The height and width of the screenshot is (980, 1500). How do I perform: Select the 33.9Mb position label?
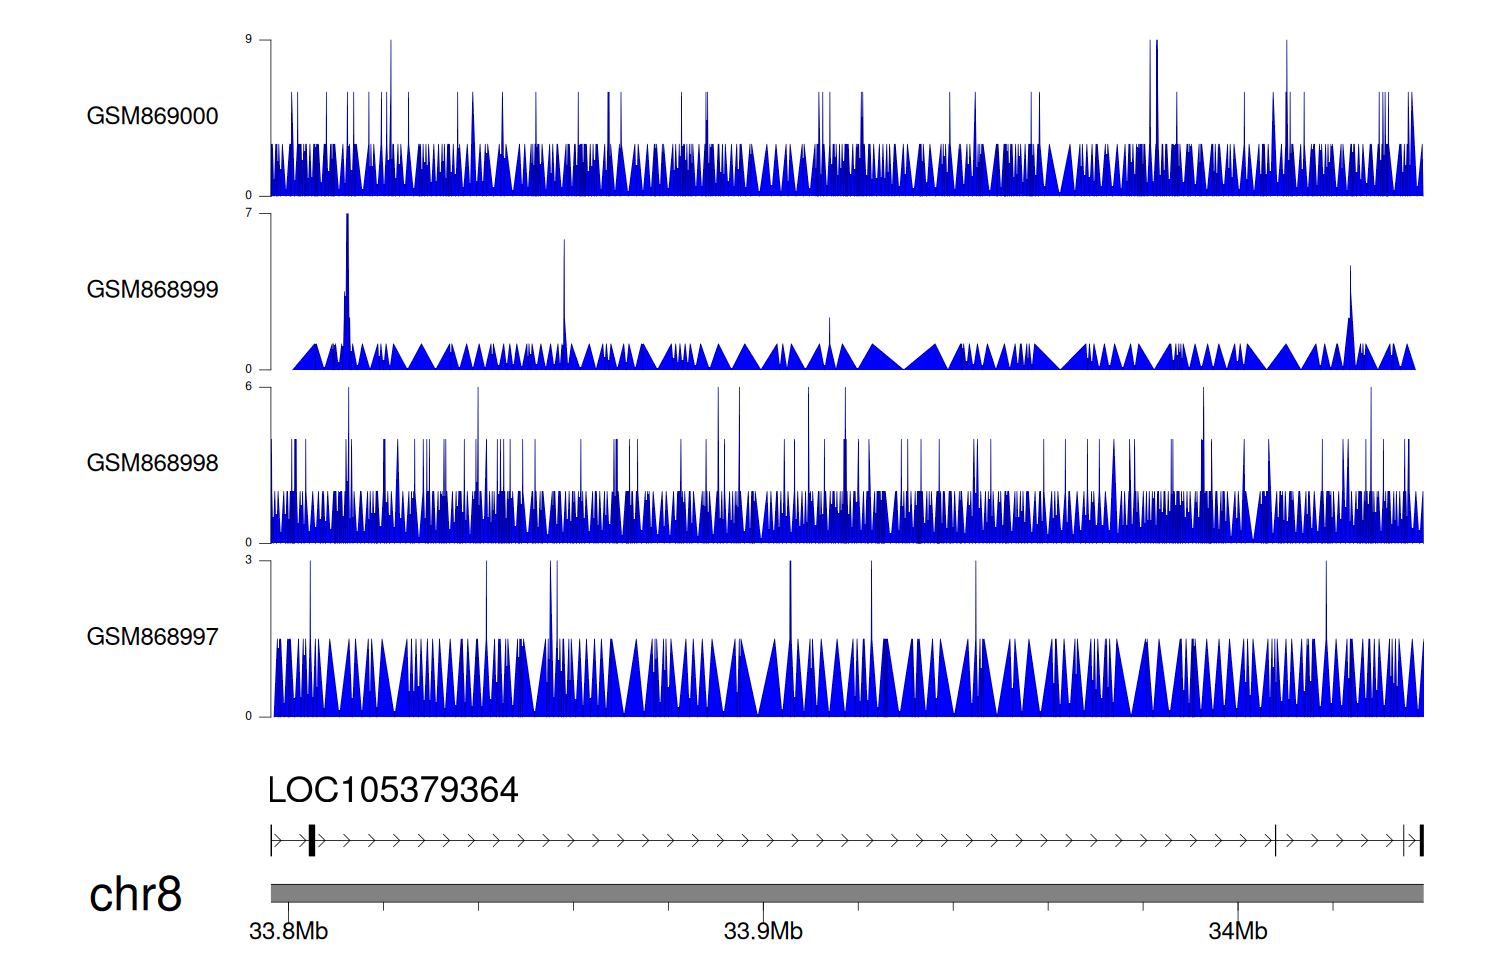click(x=763, y=932)
